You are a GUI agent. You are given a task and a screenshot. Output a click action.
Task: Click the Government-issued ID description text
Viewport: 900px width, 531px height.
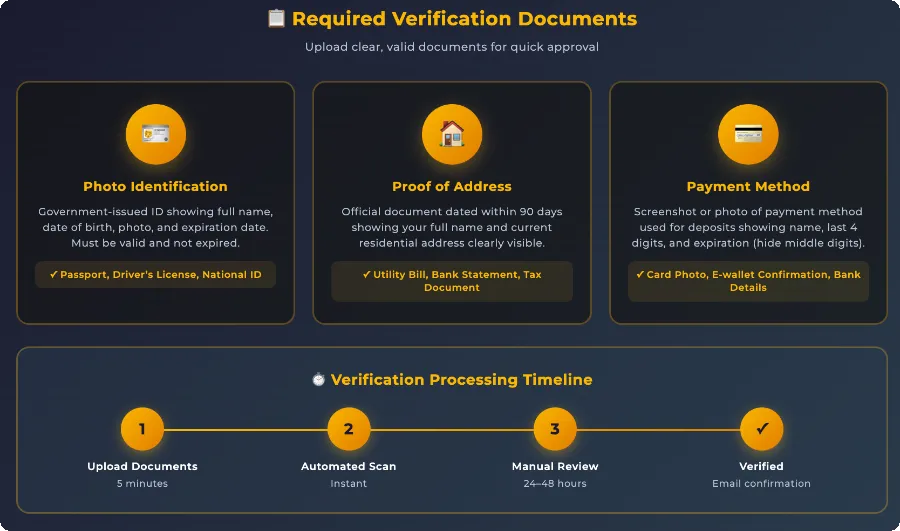tap(156, 227)
